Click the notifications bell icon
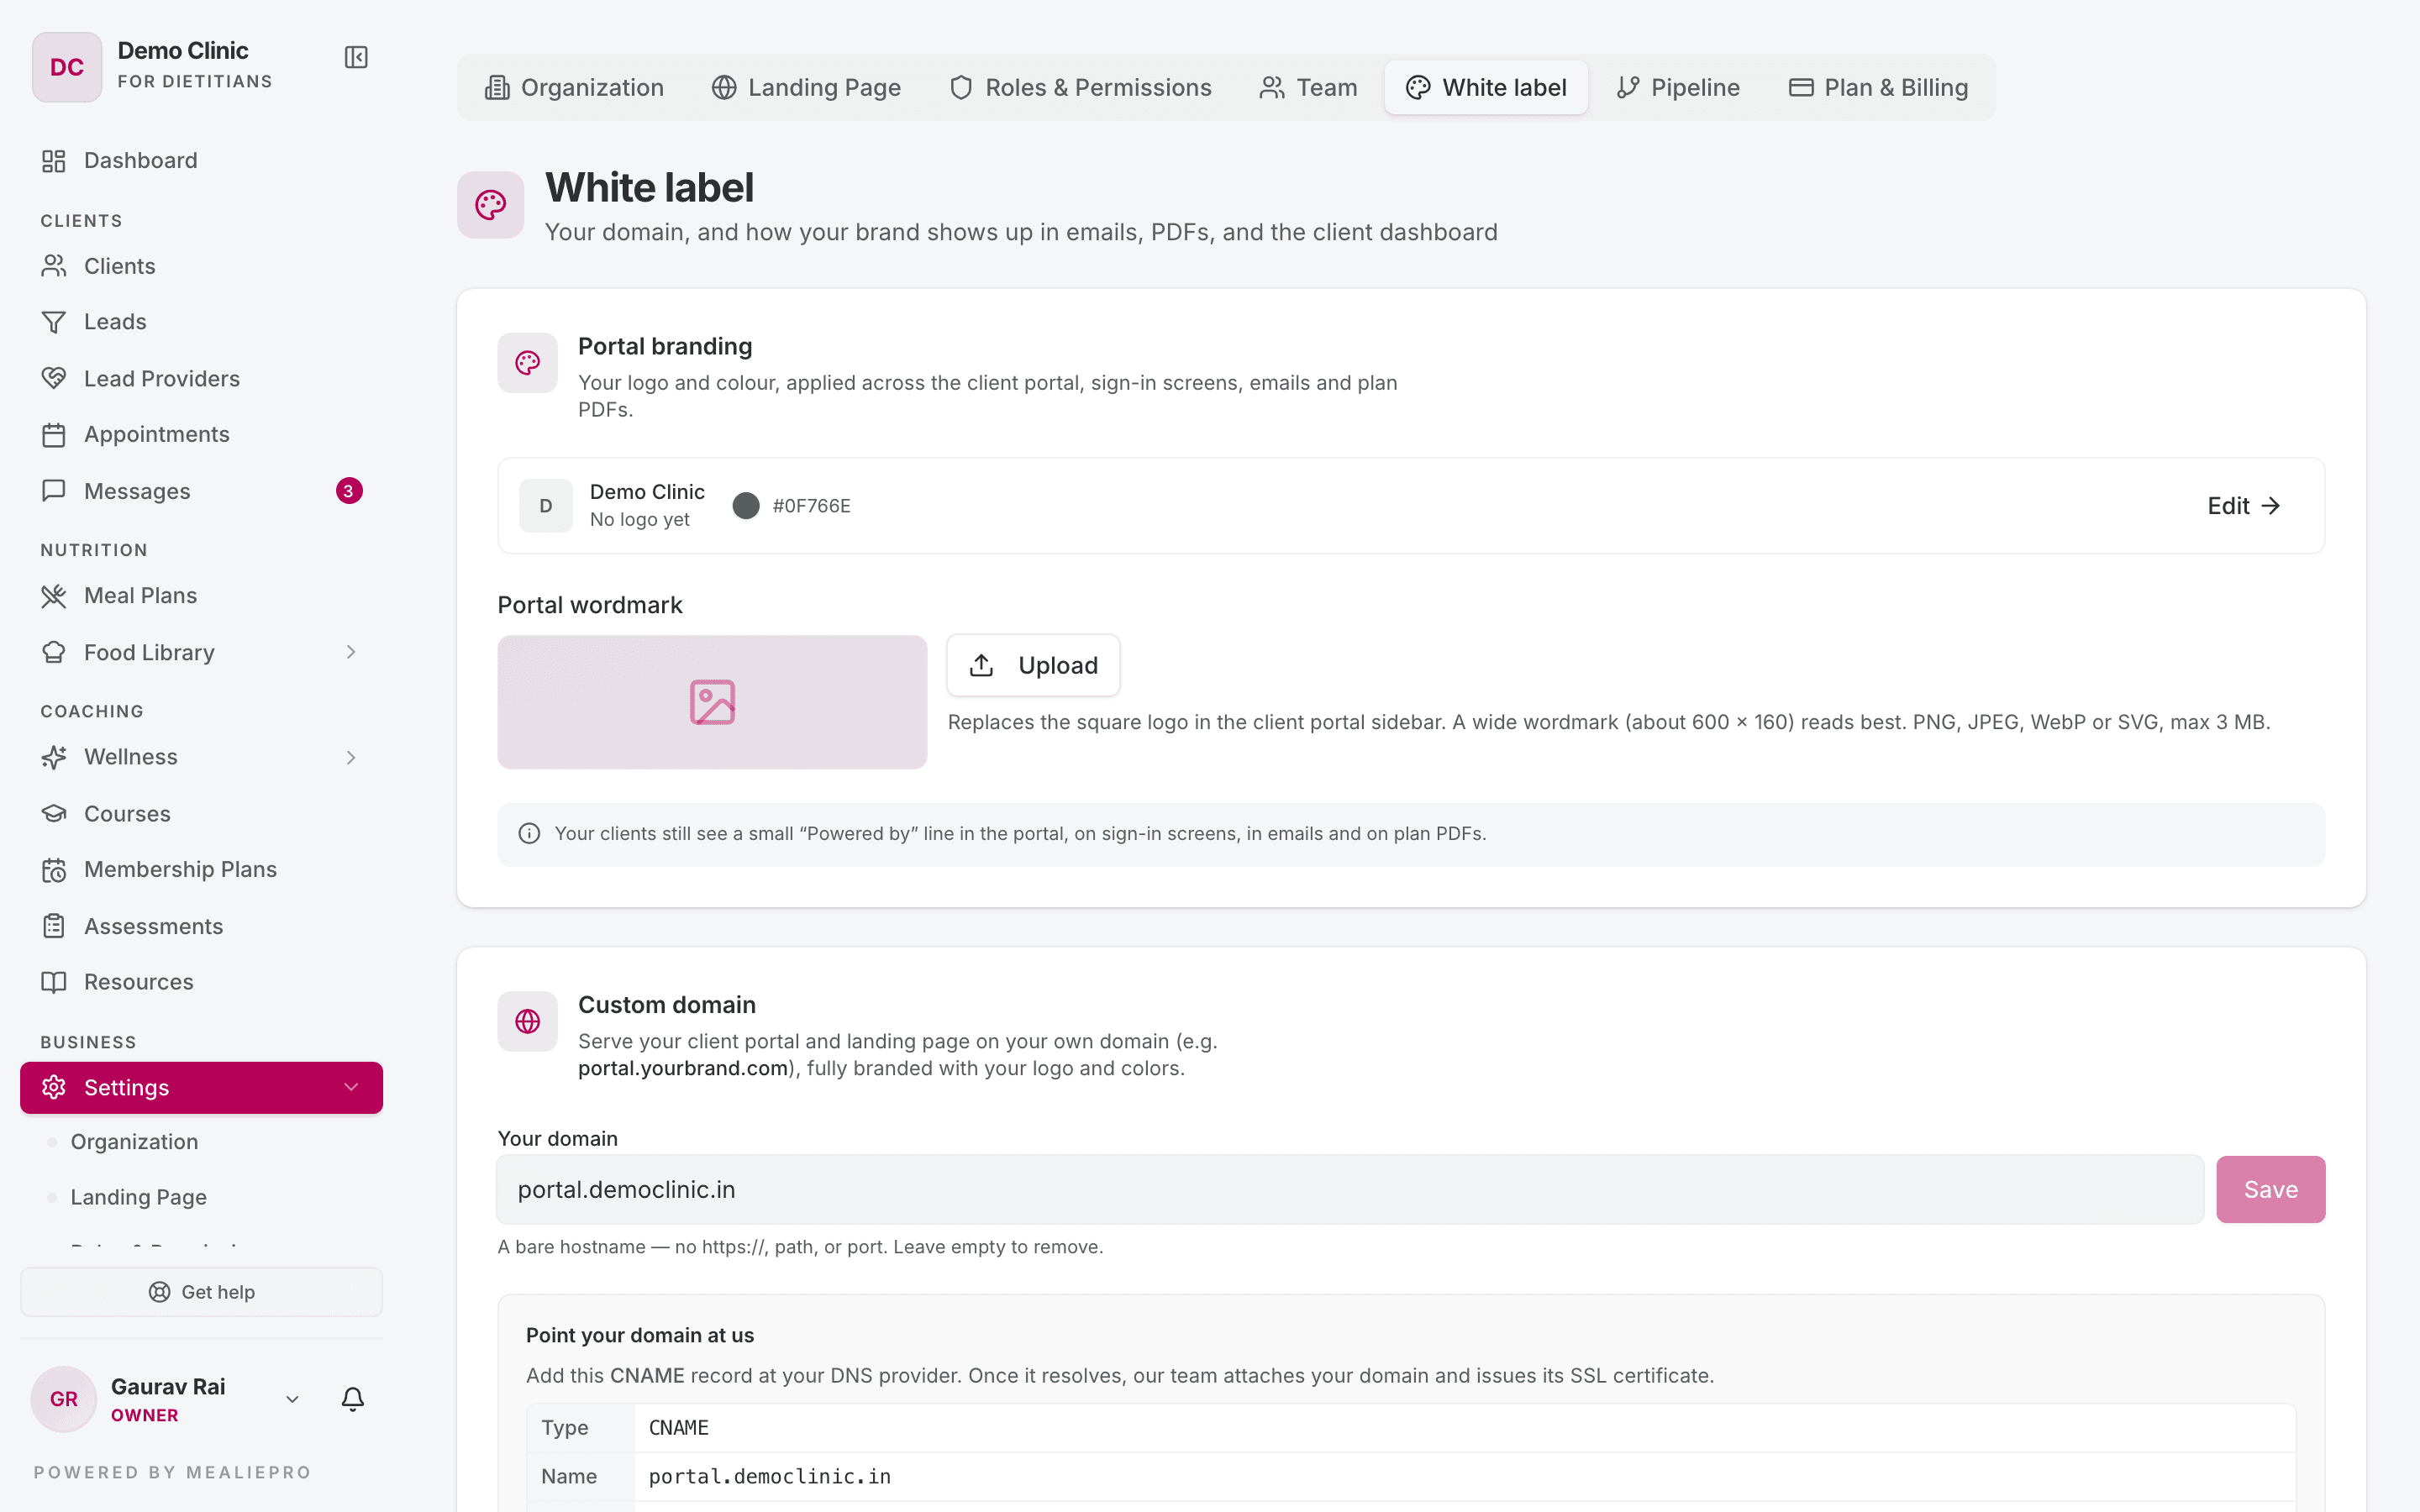This screenshot has height=1512, width=2420. [x=352, y=1399]
